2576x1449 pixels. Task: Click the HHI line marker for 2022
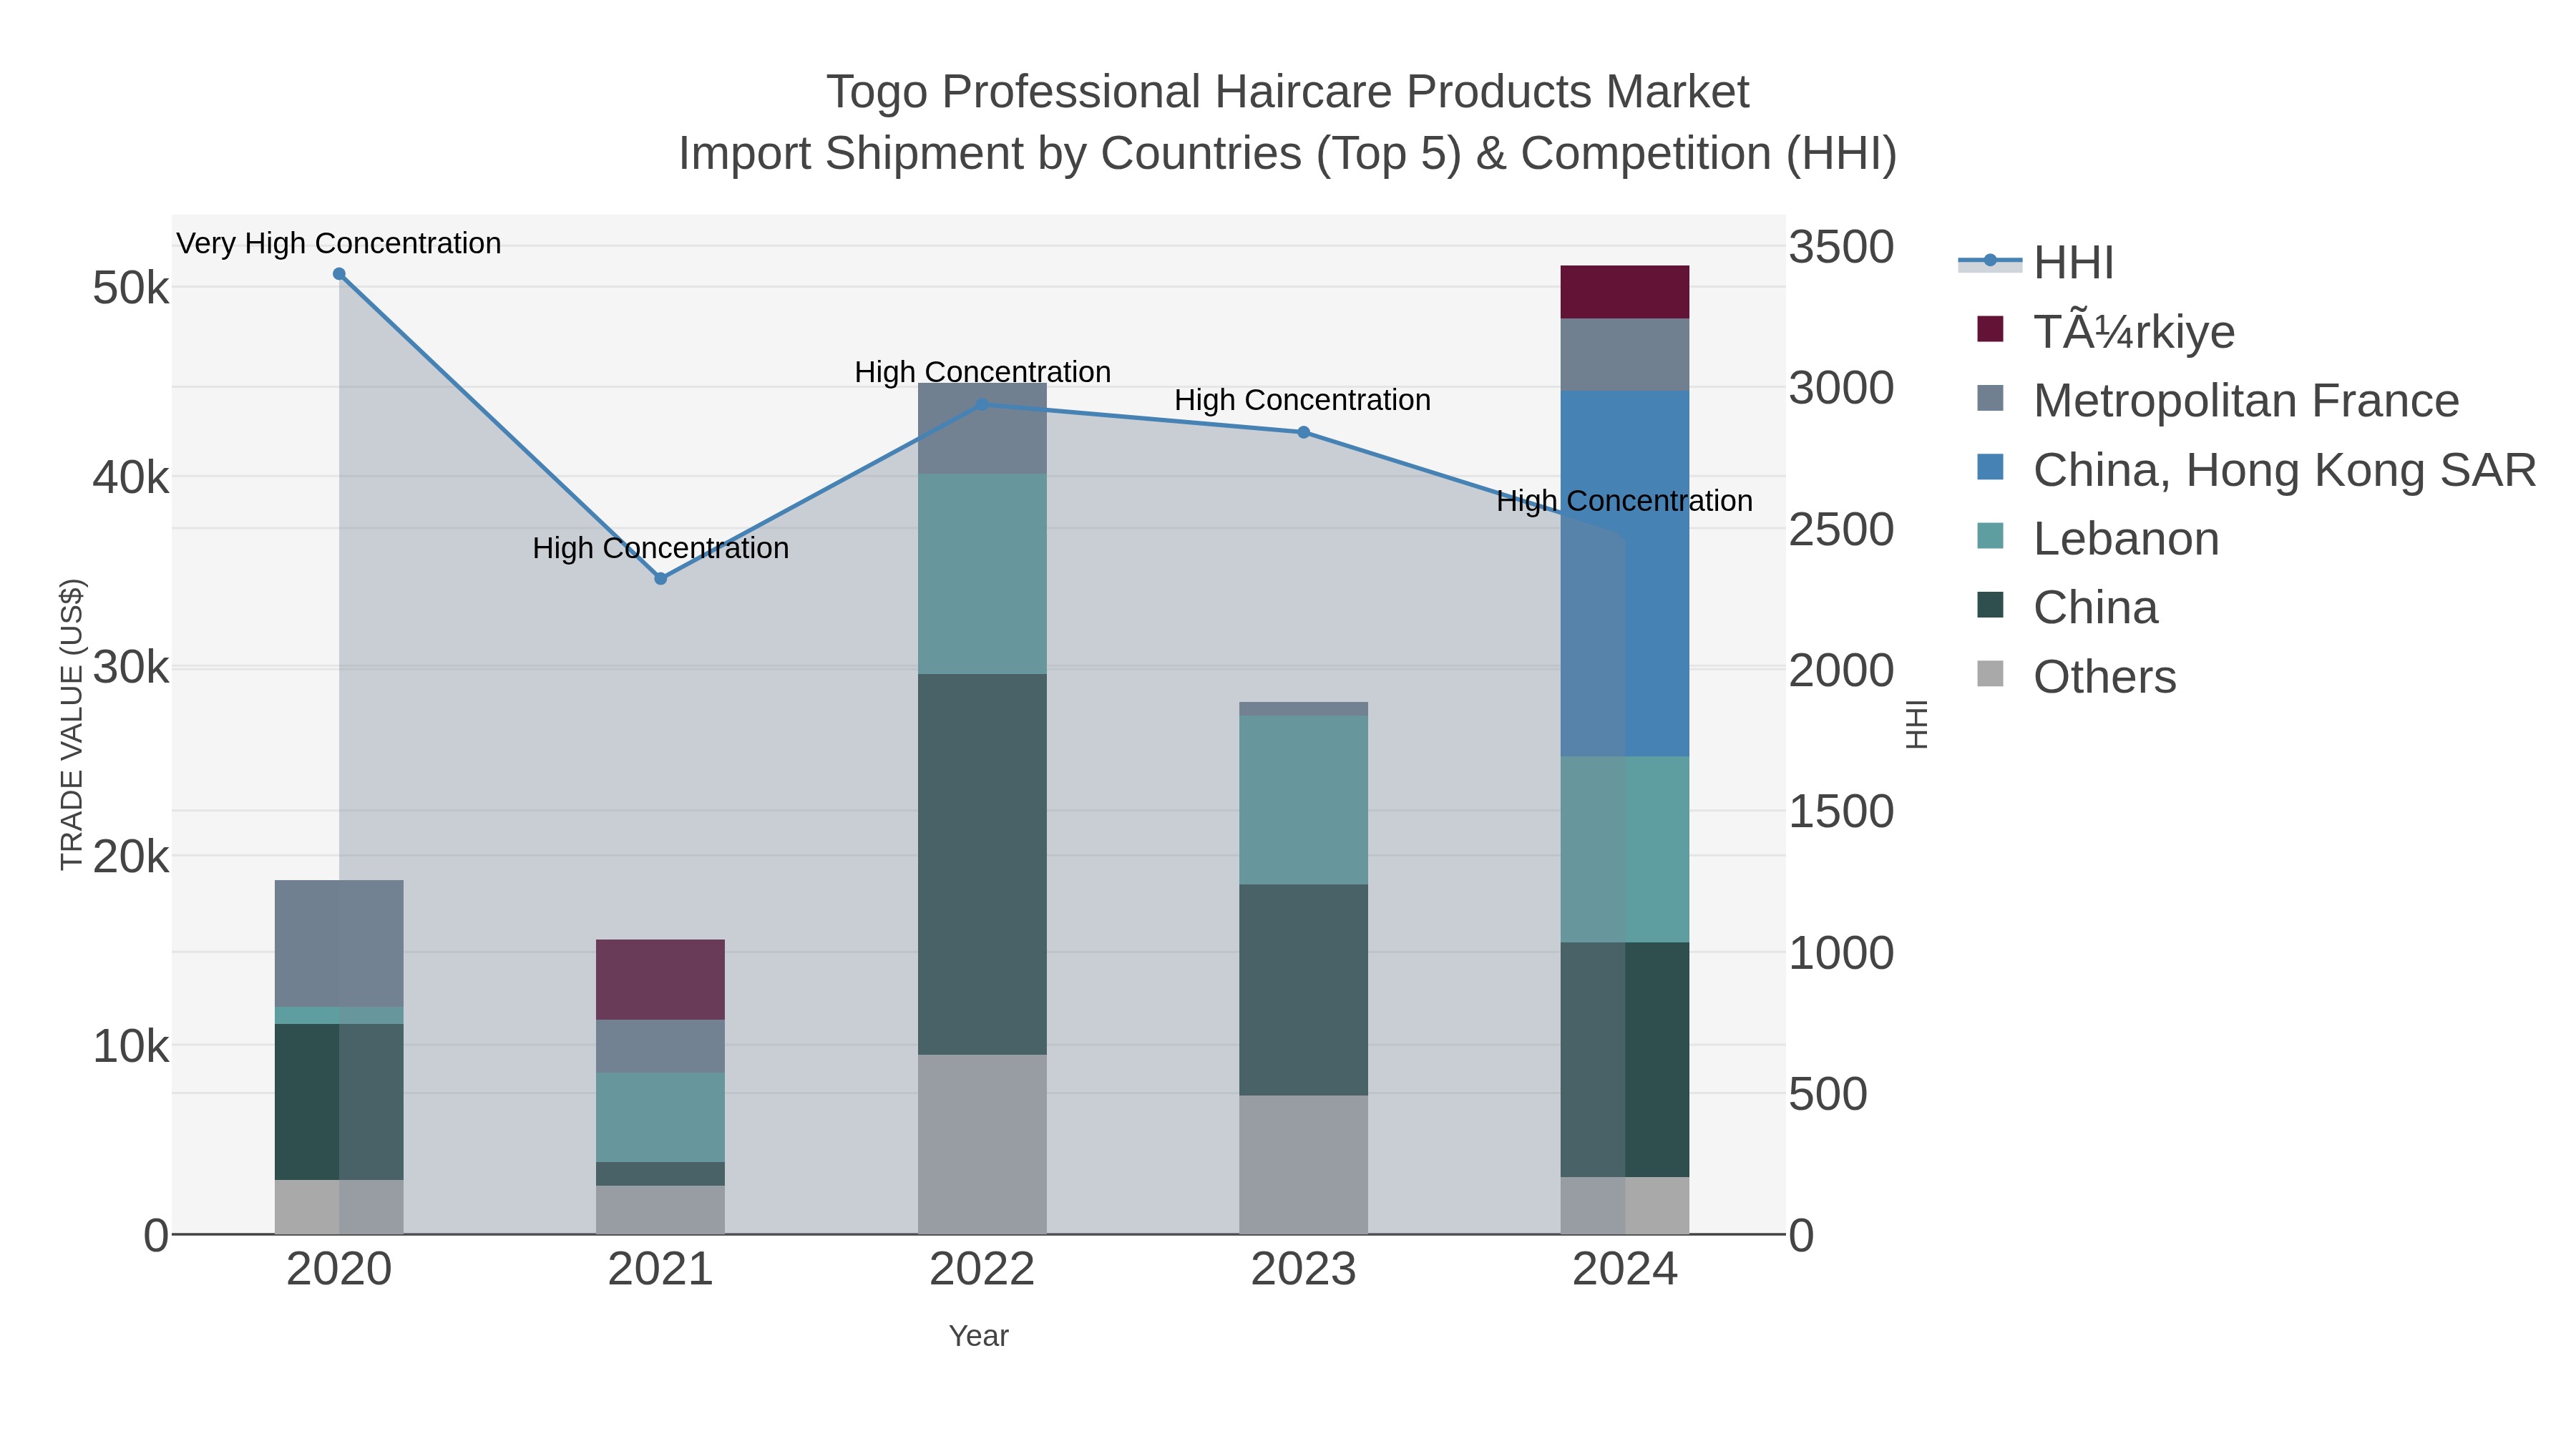(x=982, y=405)
